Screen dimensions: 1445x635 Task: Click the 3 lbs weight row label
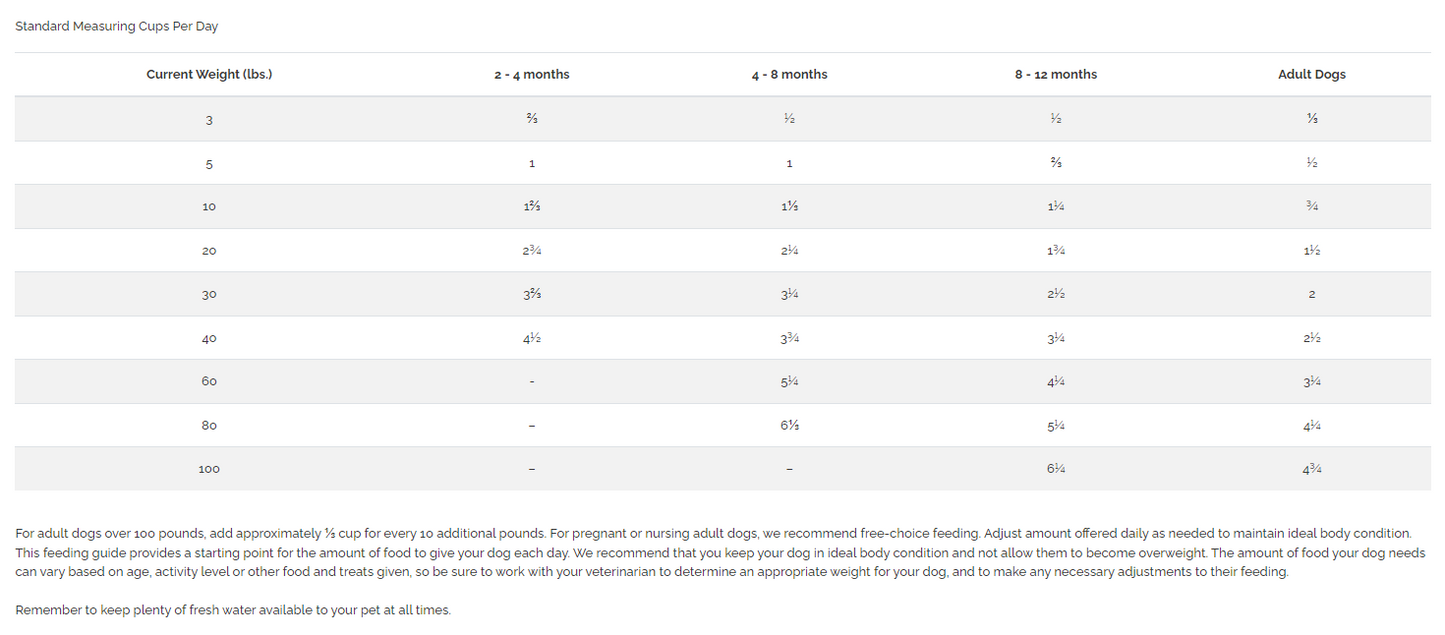(209, 120)
